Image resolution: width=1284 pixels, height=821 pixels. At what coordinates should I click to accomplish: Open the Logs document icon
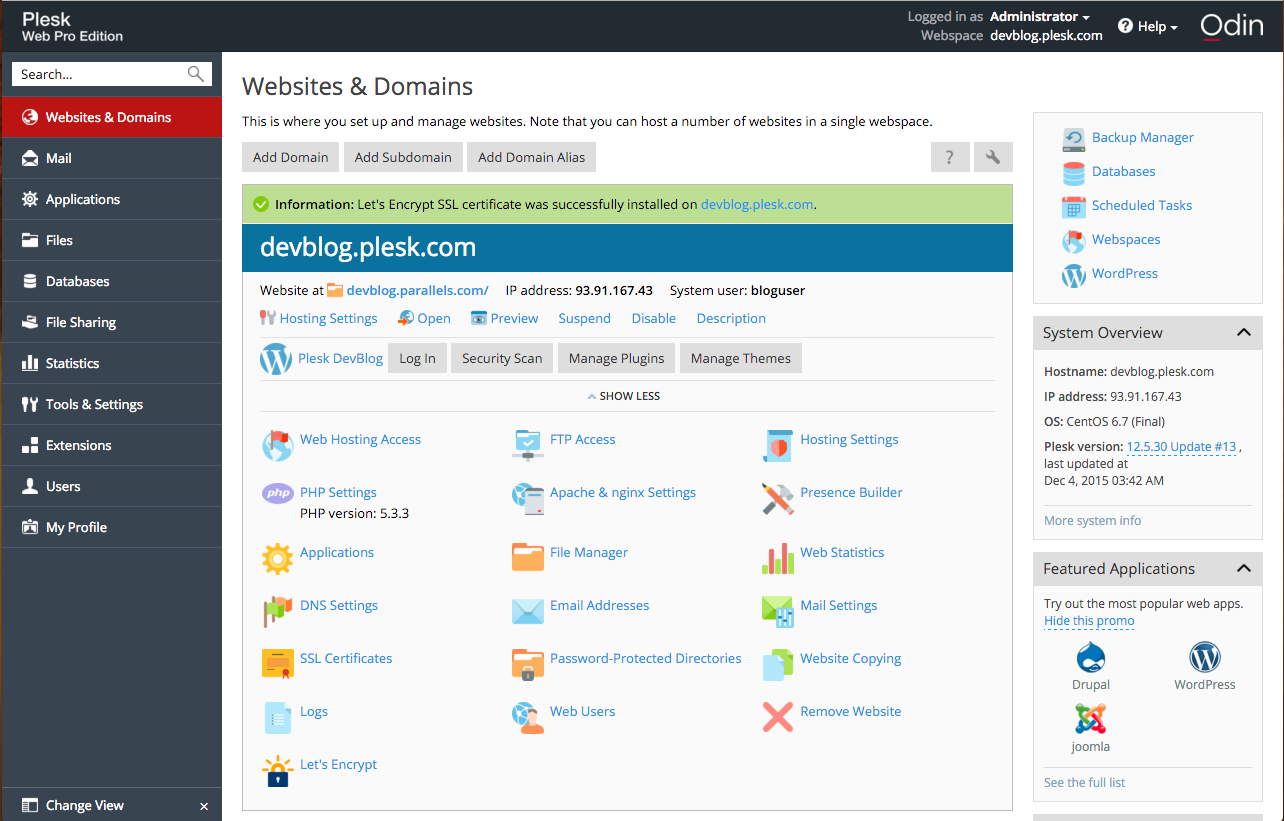pyautogui.click(x=277, y=717)
